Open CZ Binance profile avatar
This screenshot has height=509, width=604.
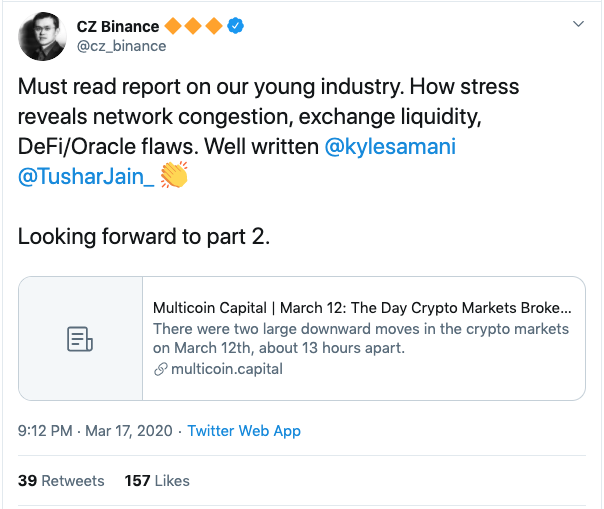click(42, 36)
